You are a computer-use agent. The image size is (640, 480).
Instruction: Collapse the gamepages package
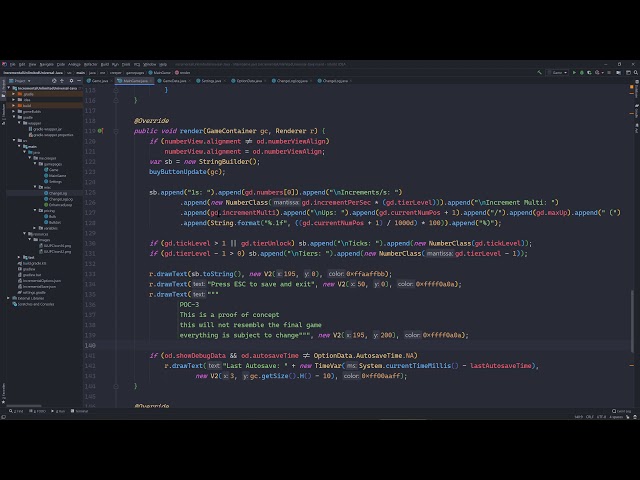(35, 164)
